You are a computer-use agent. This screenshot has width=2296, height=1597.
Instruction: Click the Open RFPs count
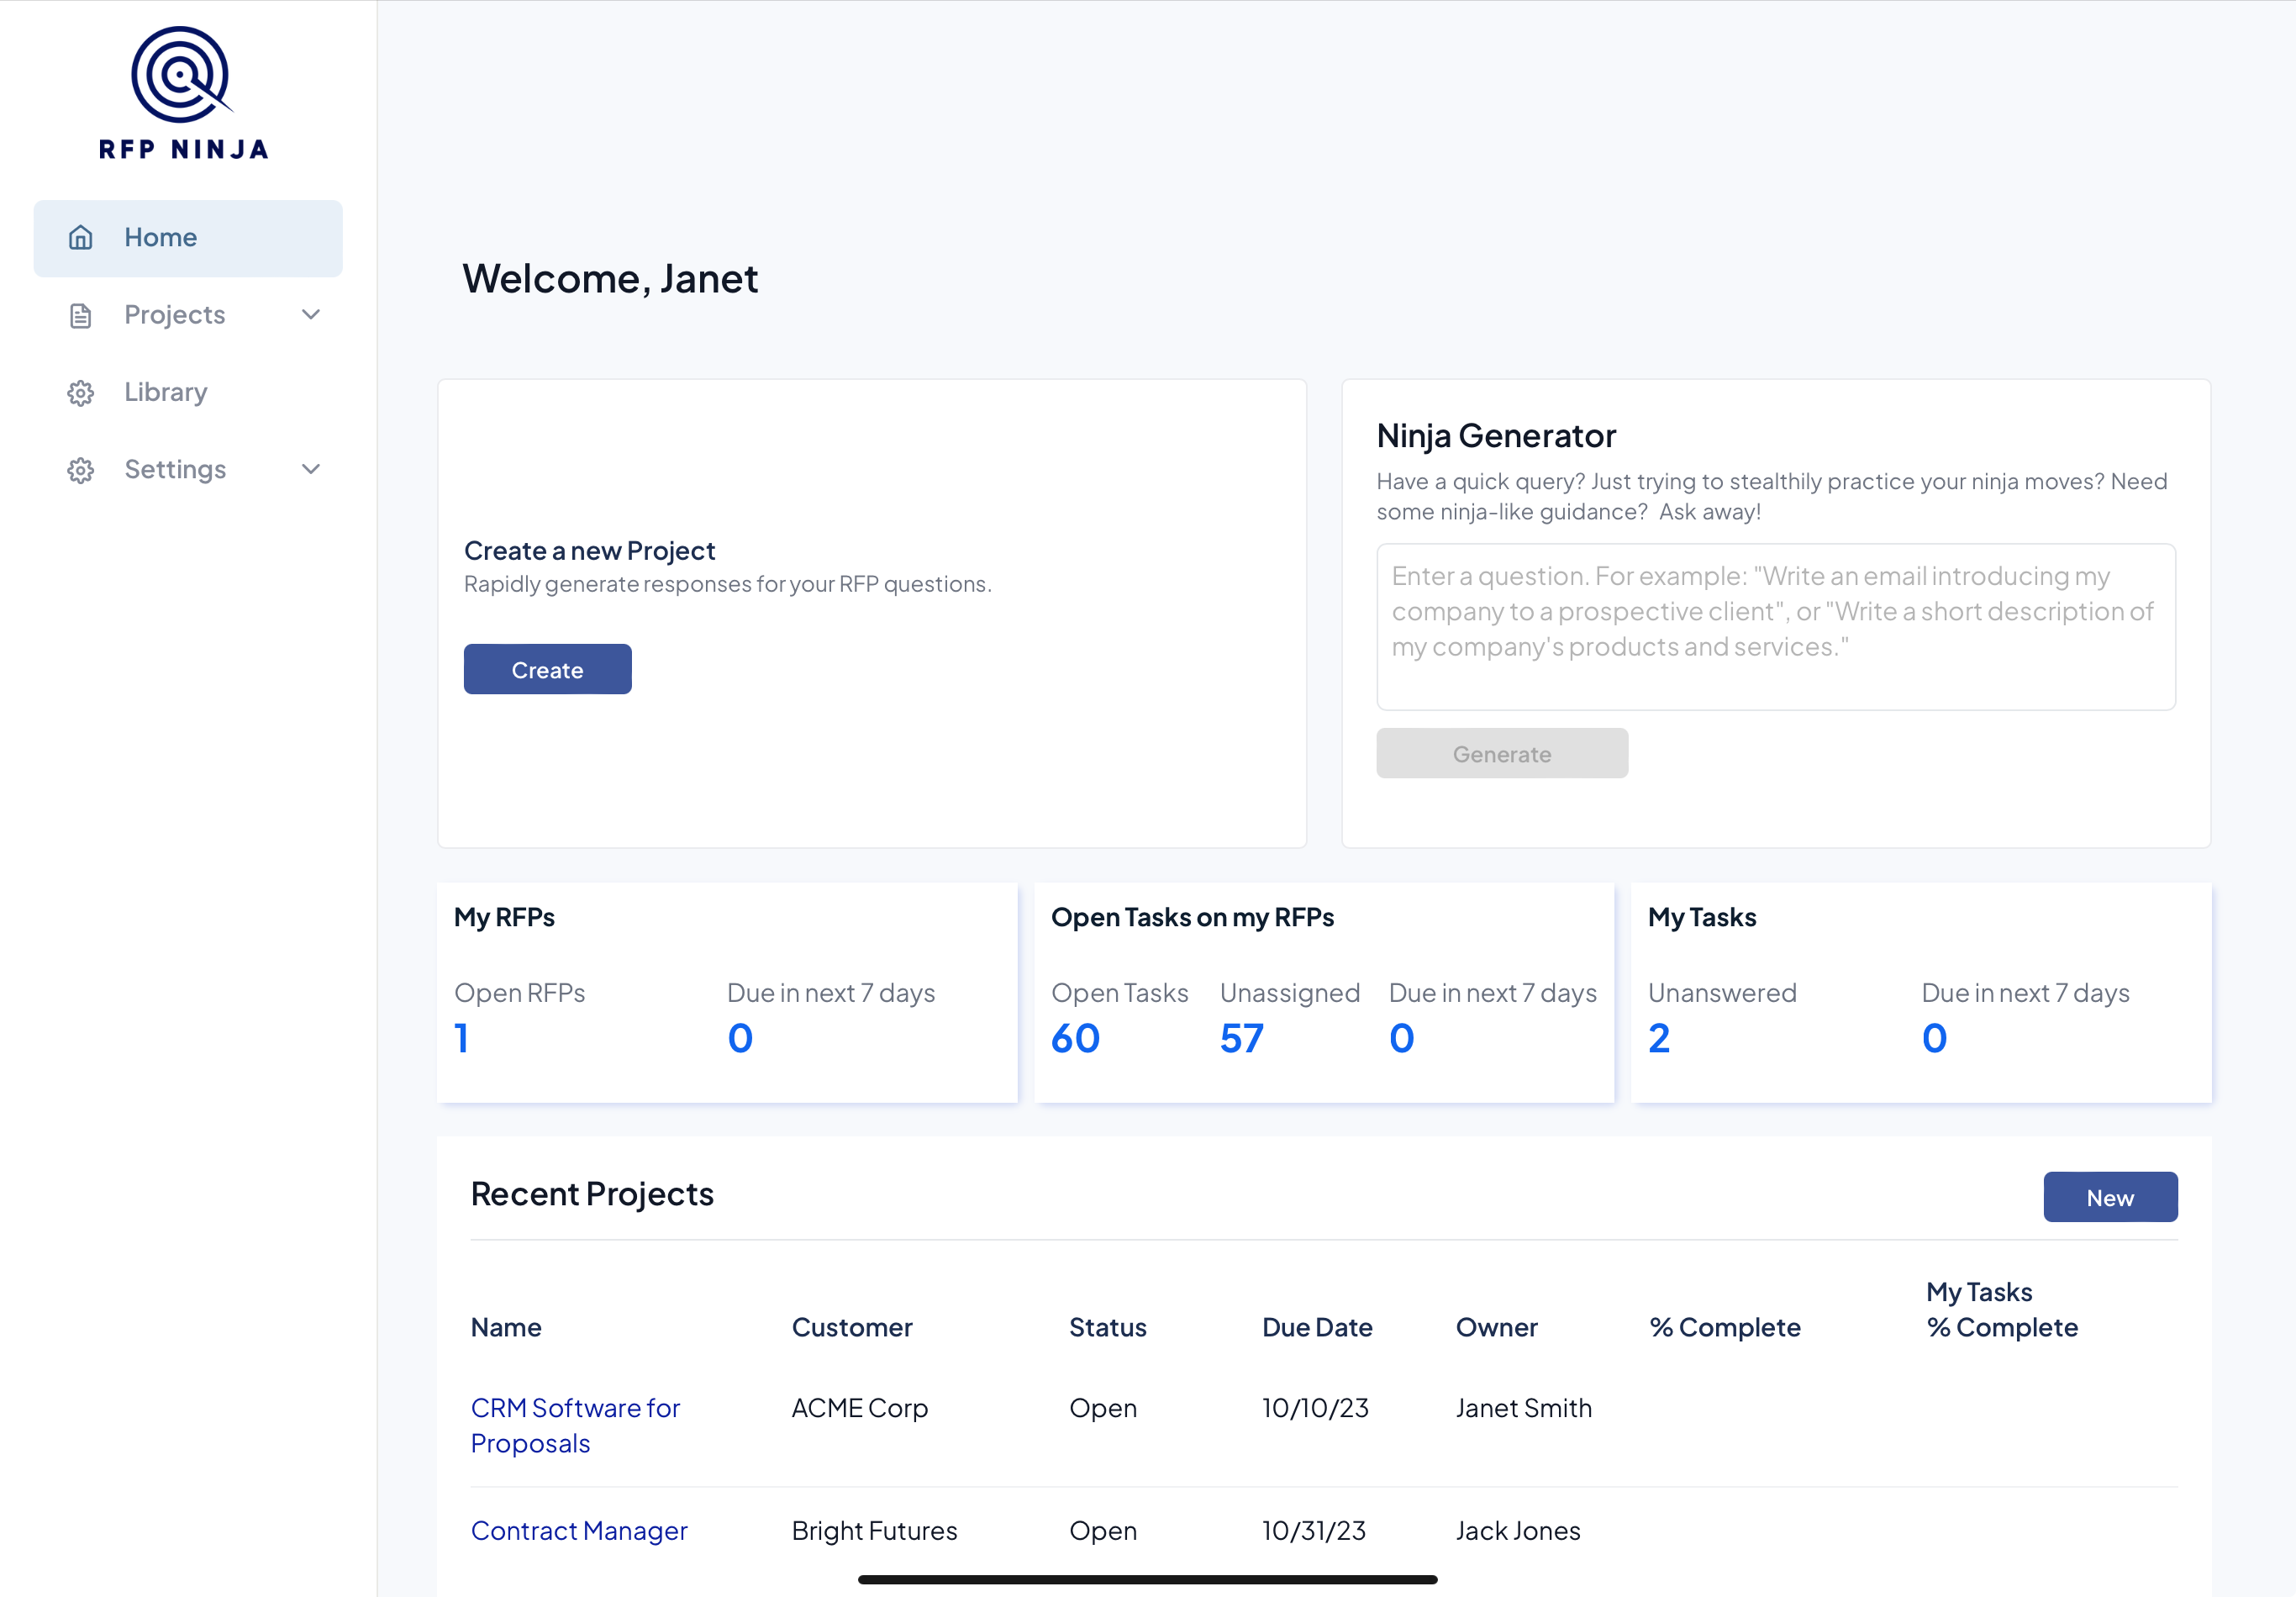coord(462,1038)
